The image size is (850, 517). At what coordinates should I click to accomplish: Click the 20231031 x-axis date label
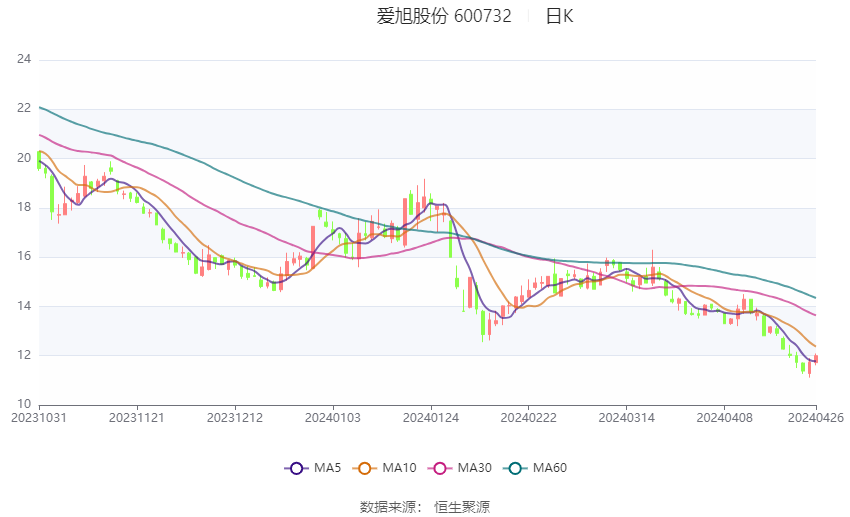pyautogui.click(x=38, y=418)
